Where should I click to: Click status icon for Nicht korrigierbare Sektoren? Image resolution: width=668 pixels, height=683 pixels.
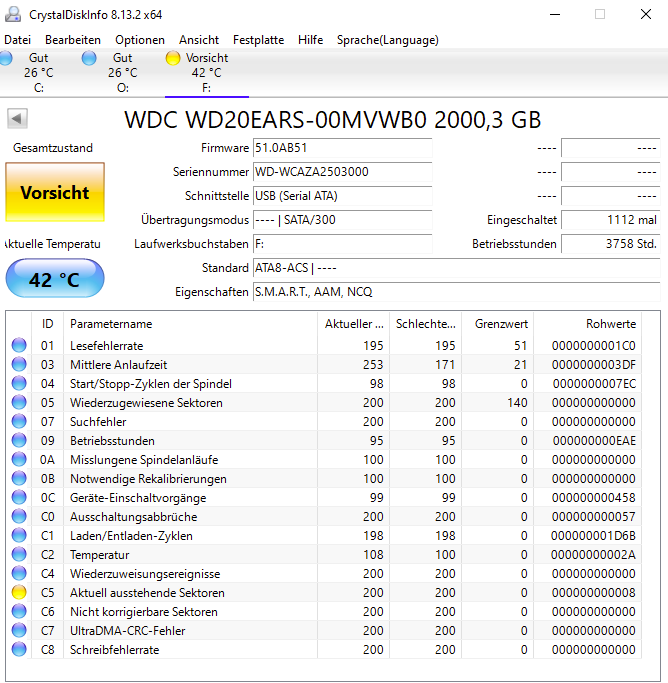point(19,612)
